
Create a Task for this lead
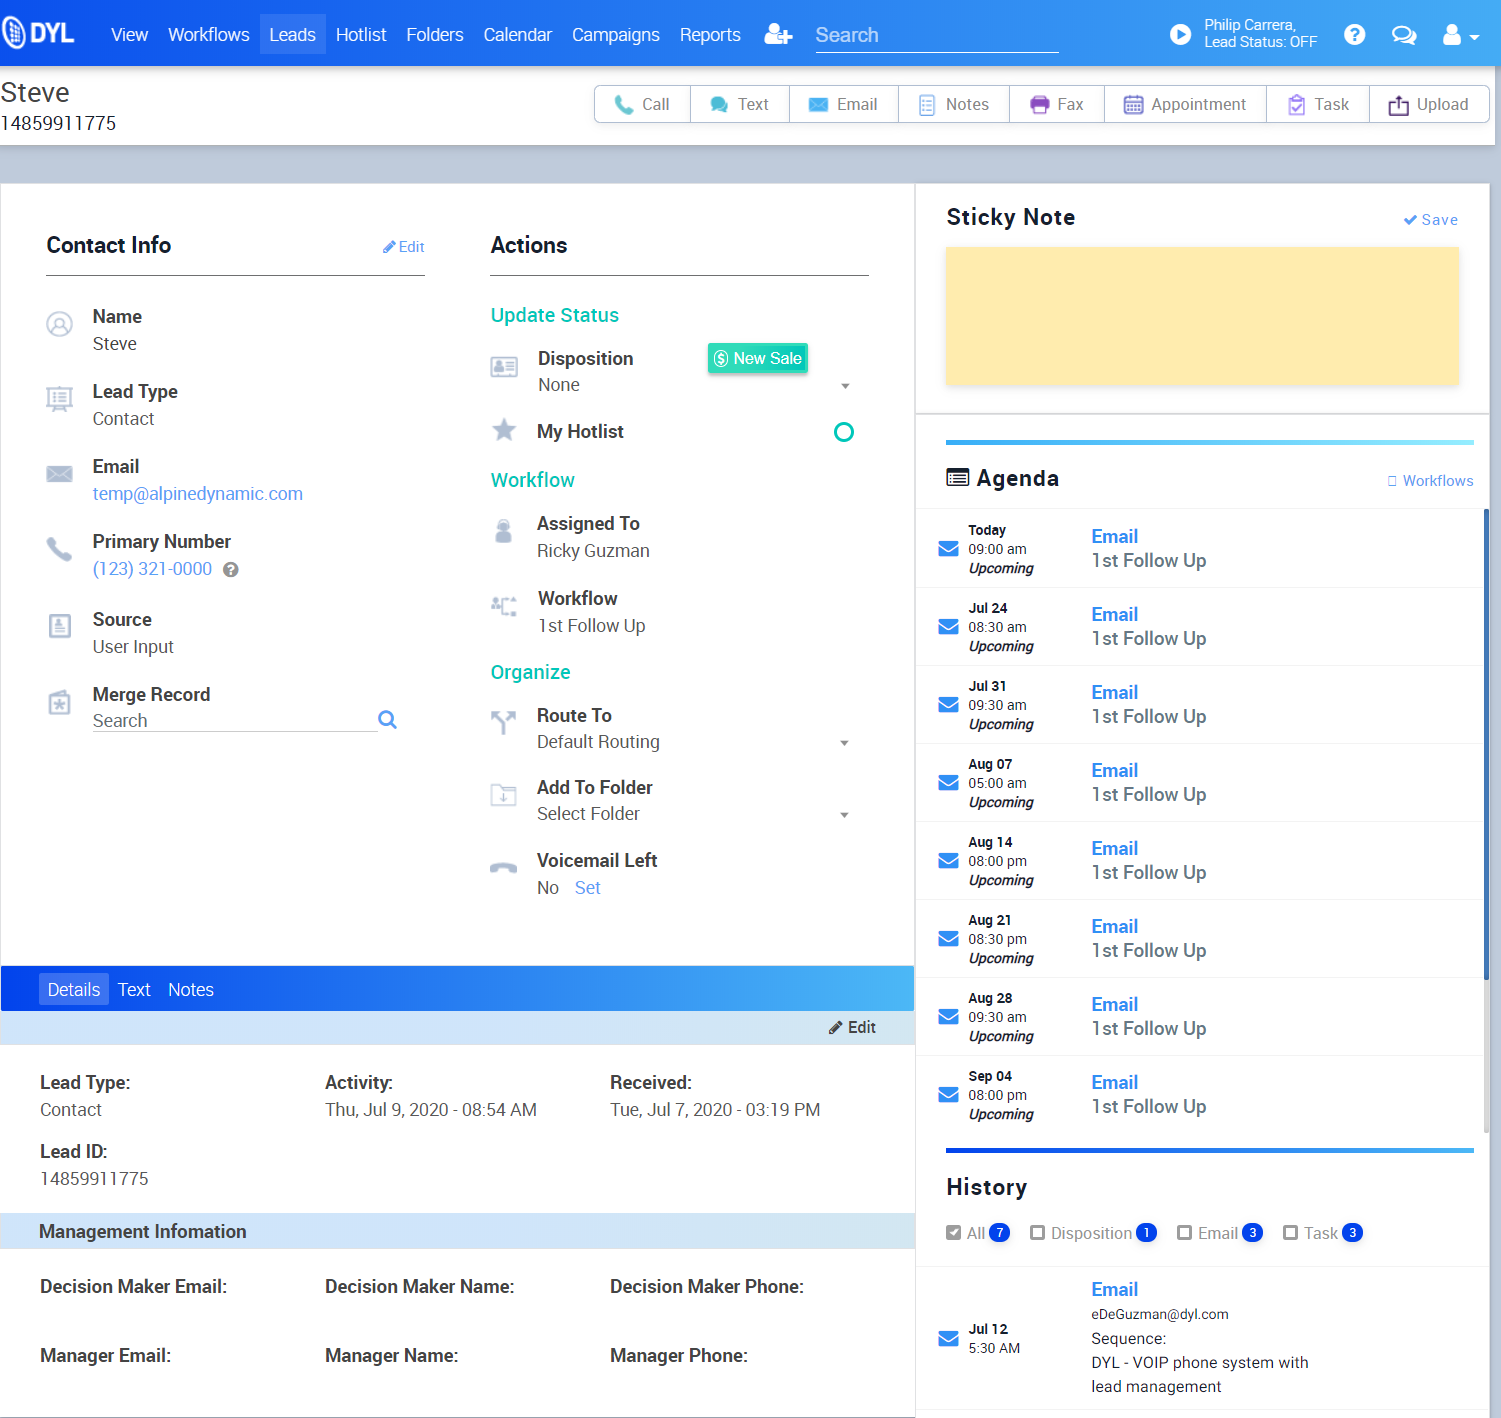(1317, 104)
